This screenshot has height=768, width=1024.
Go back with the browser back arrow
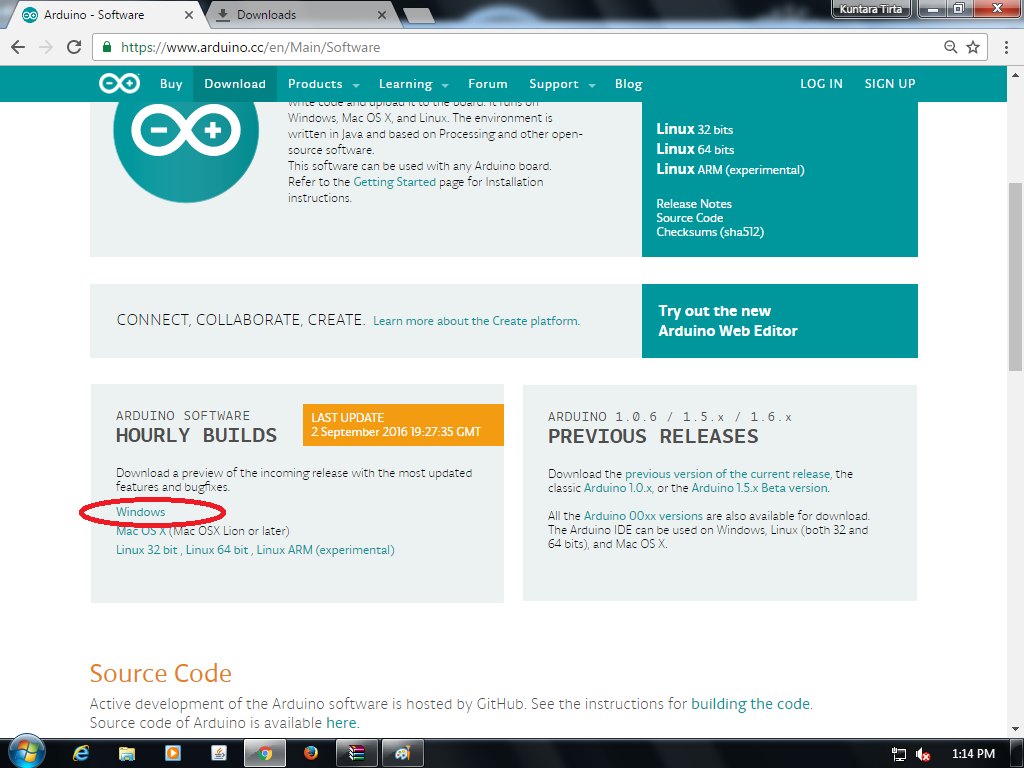pos(18,47)
